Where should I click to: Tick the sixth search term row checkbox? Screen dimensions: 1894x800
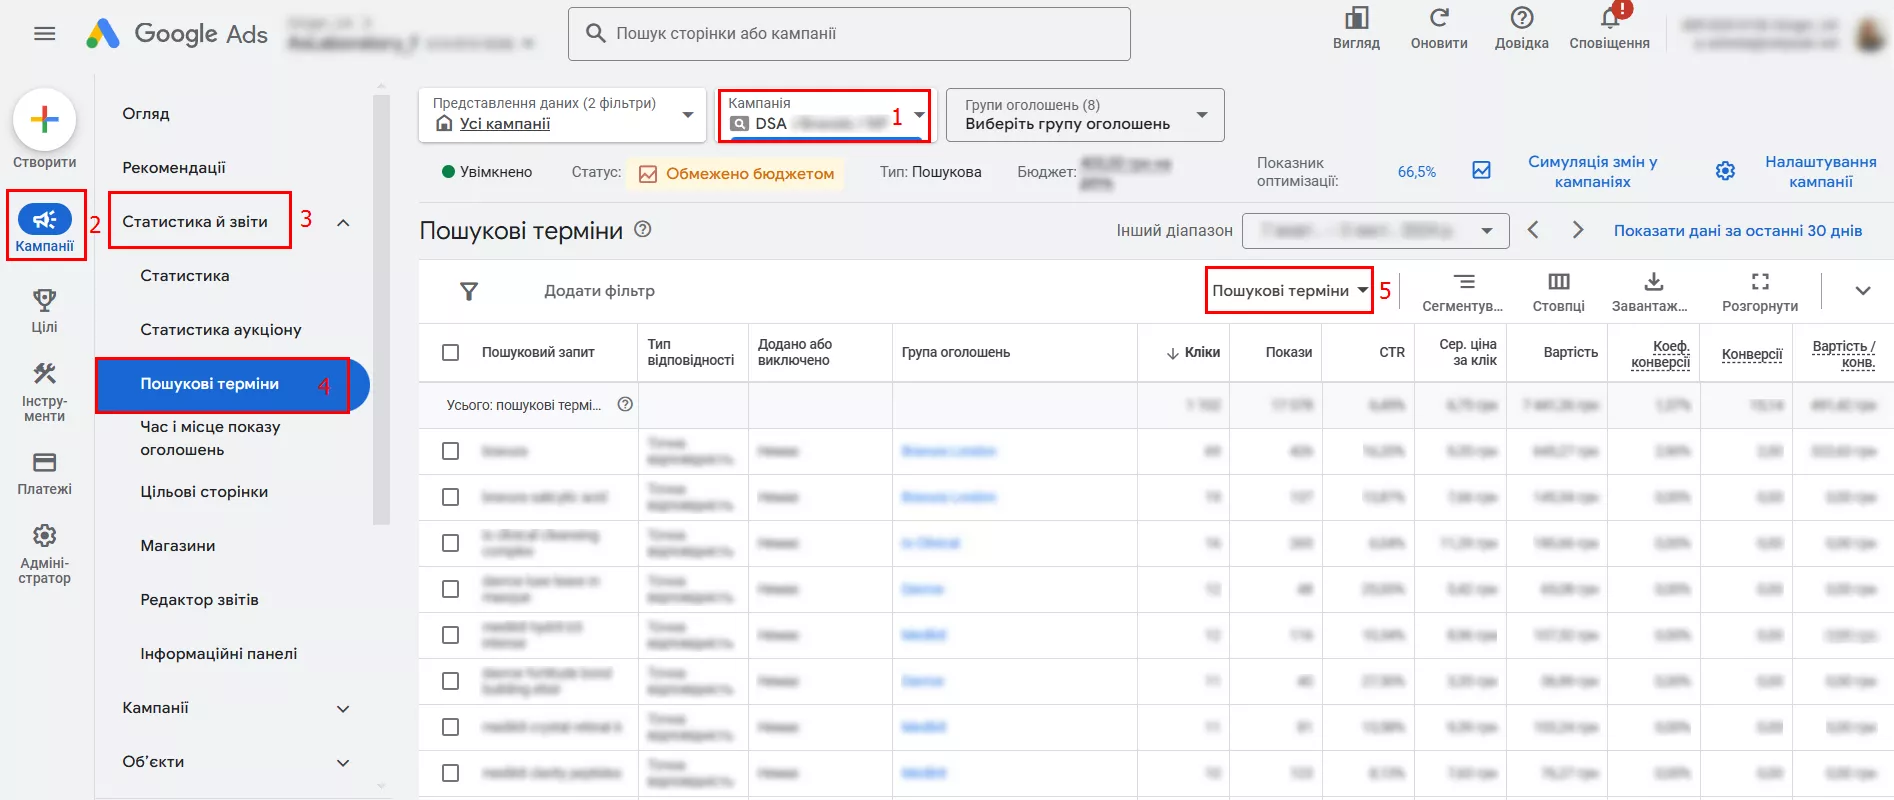[x=451, y=681]
